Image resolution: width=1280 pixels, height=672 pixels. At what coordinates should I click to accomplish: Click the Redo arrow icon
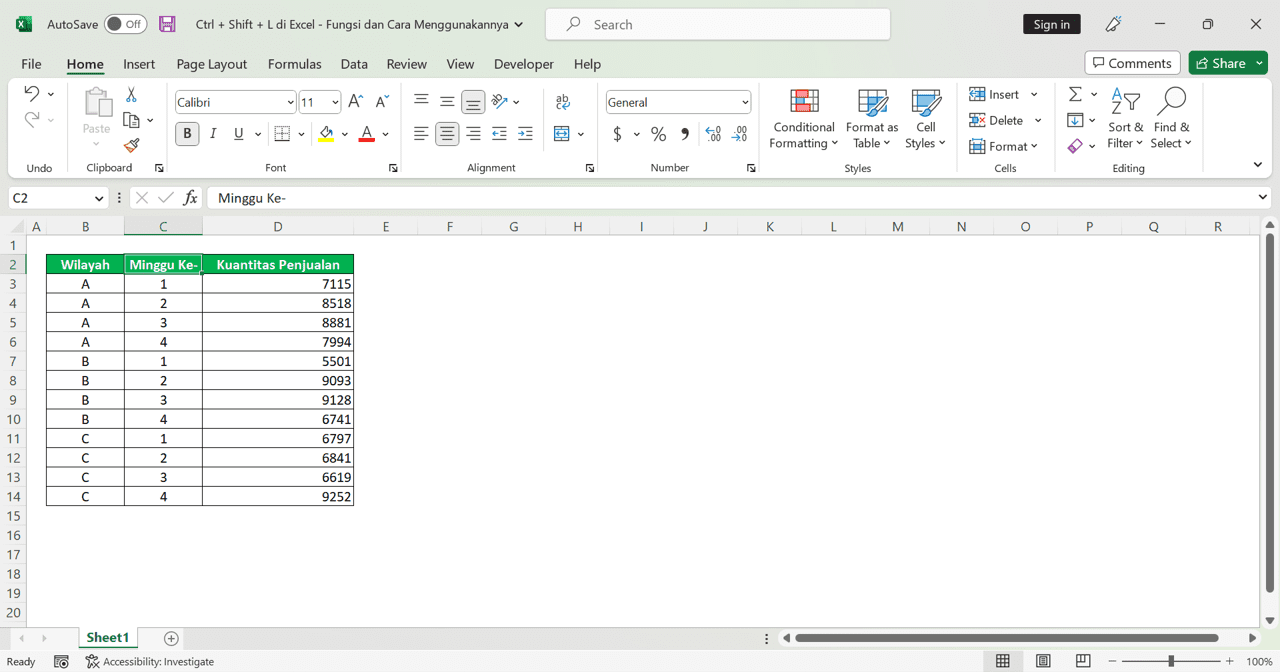click(x=31, y=119)
